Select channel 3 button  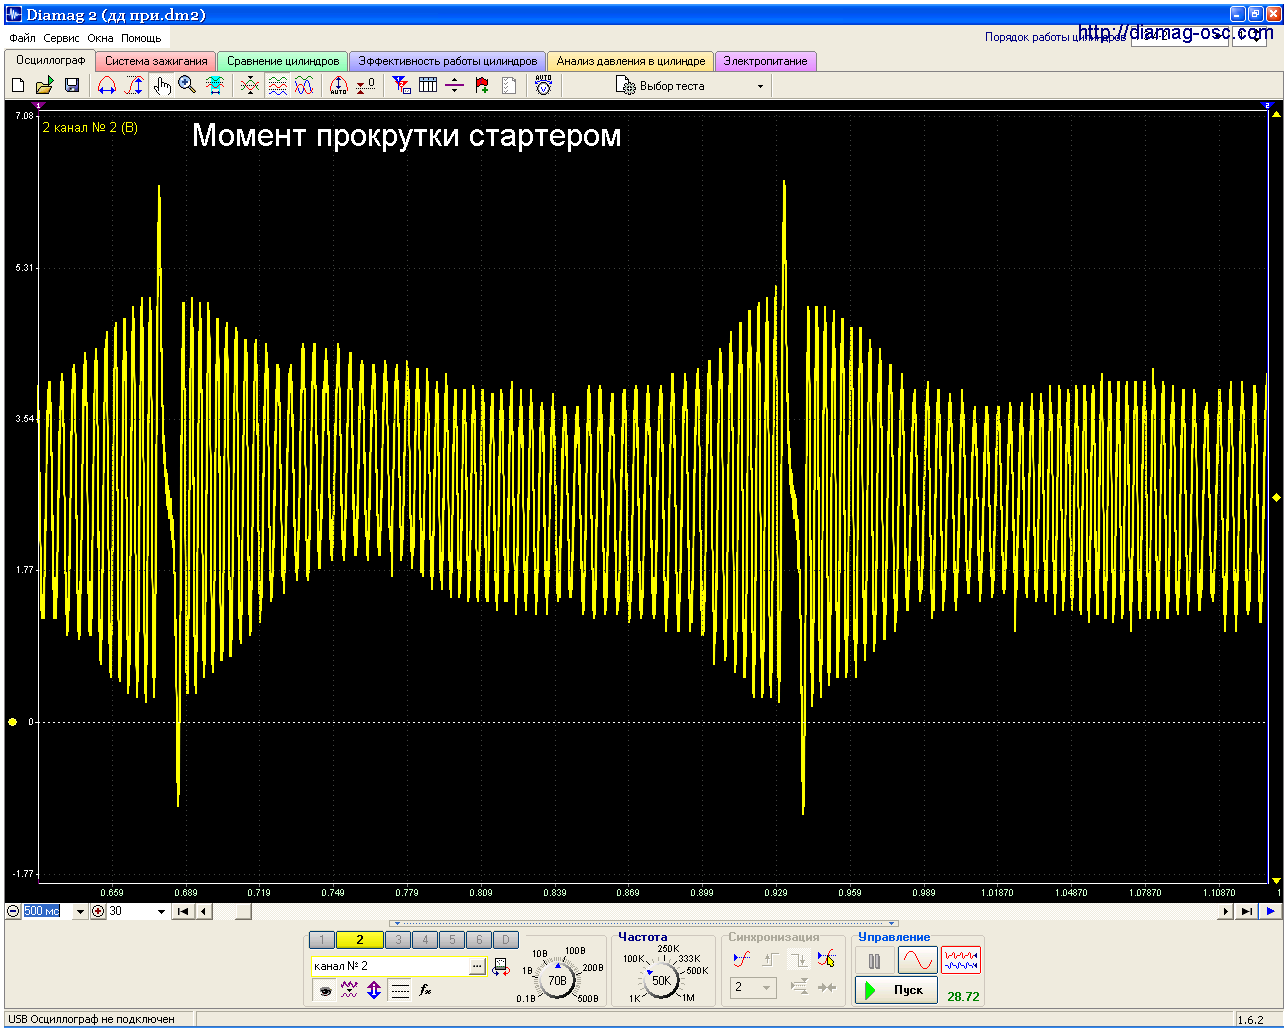pos(398,940)
